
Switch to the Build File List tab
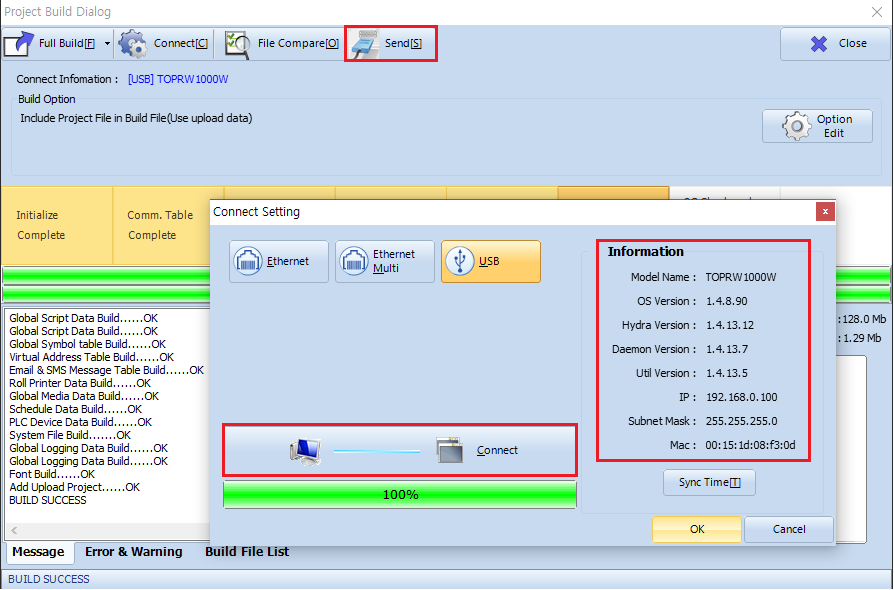(x=247, y=552)
